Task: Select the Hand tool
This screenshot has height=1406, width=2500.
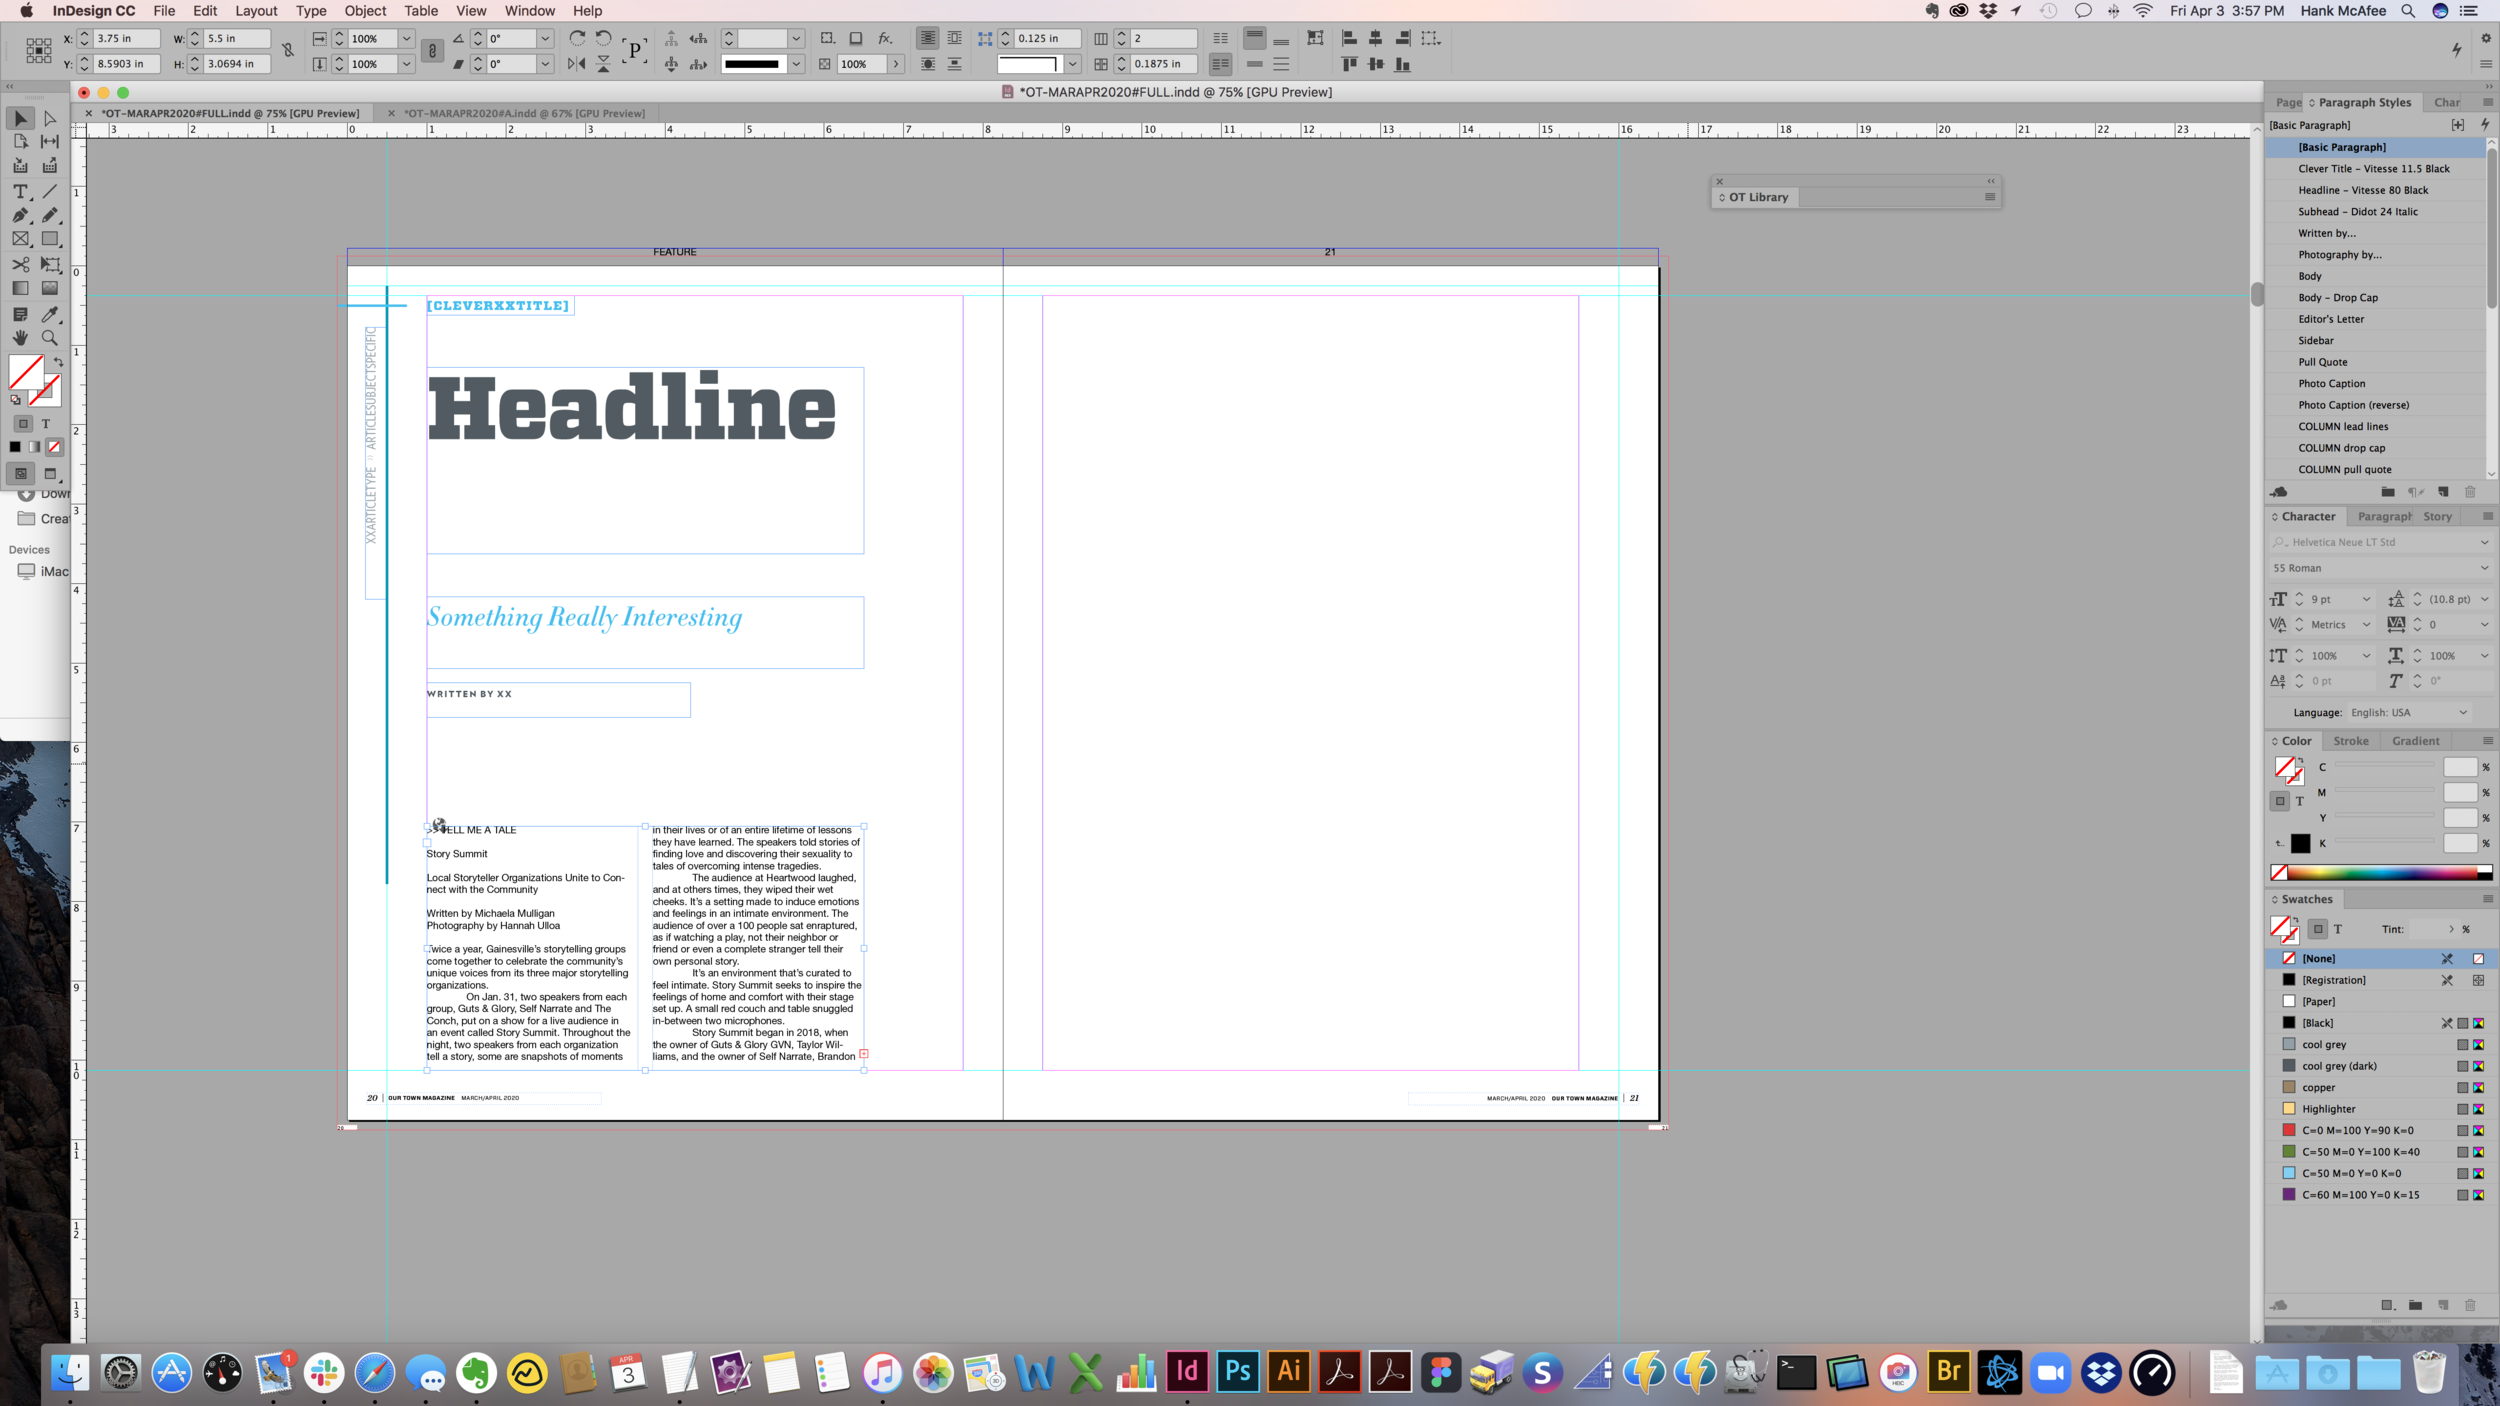Action: point(20,338)
